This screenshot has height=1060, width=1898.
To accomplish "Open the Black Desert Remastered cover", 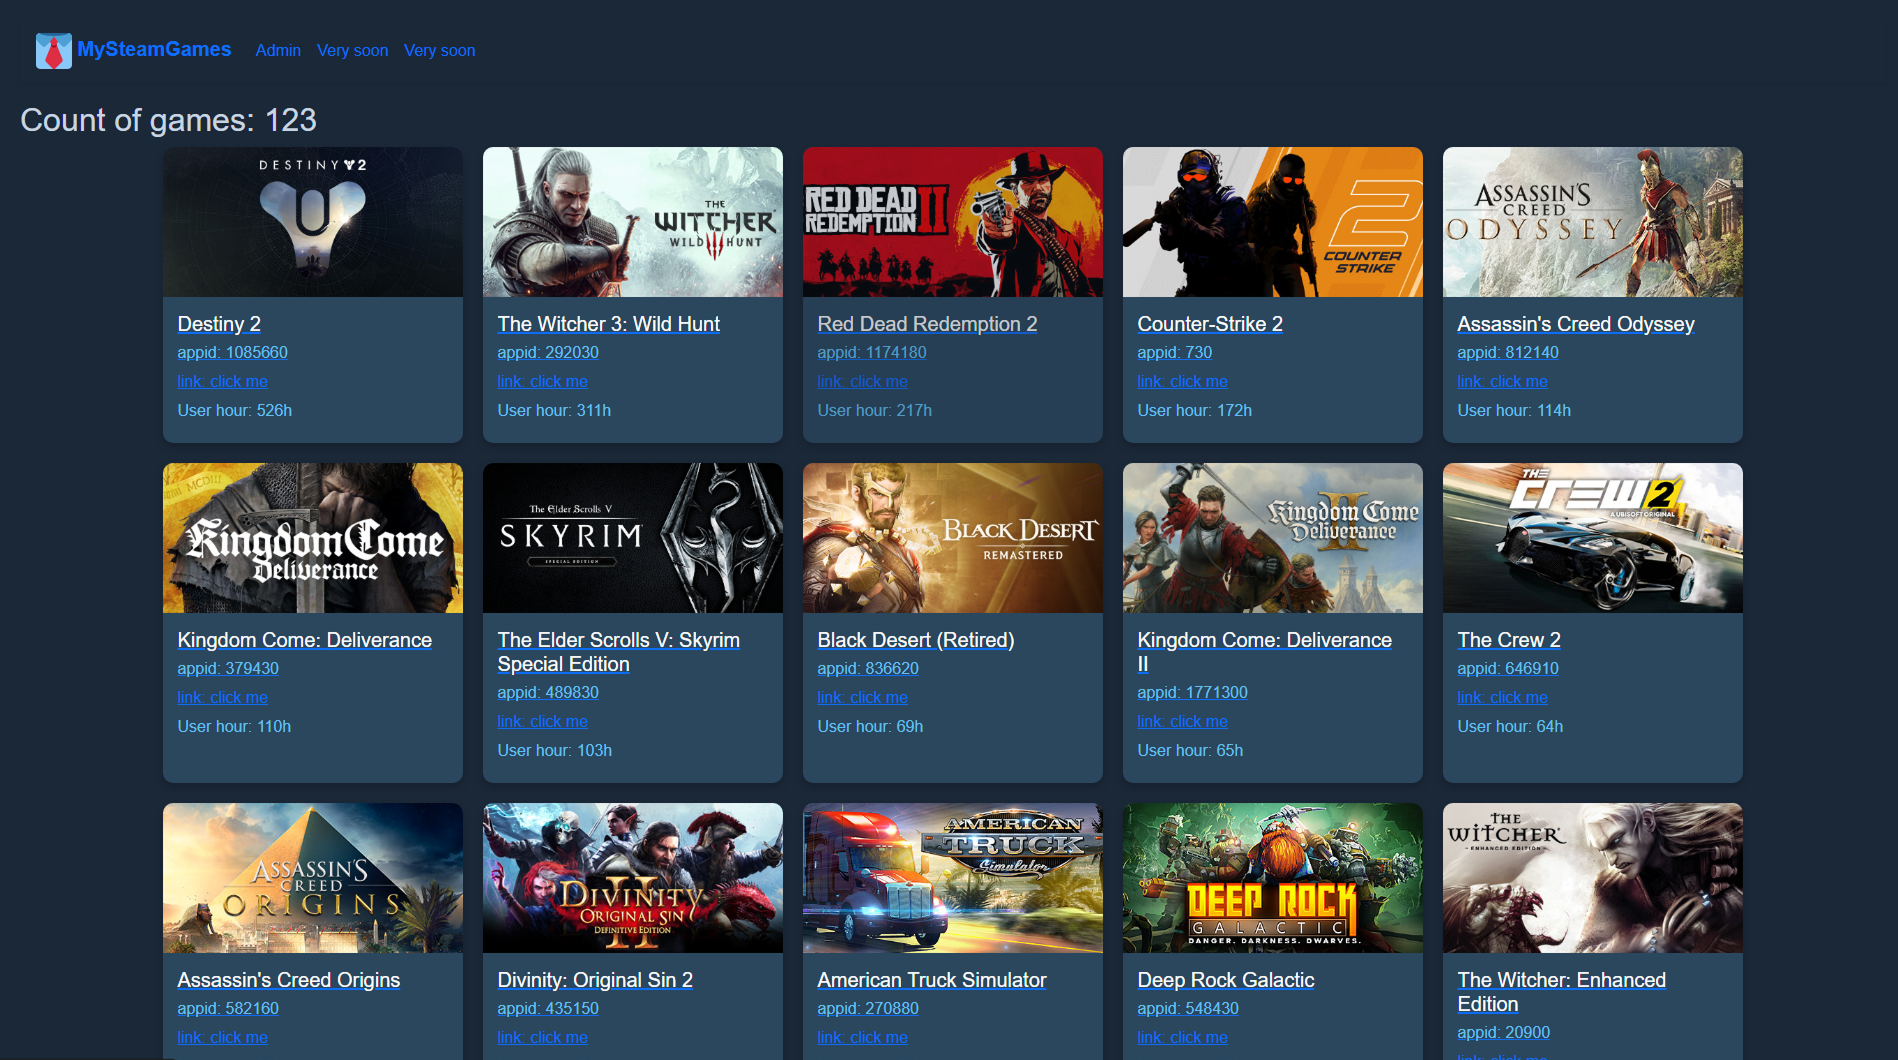I will [x=953, y=538].
